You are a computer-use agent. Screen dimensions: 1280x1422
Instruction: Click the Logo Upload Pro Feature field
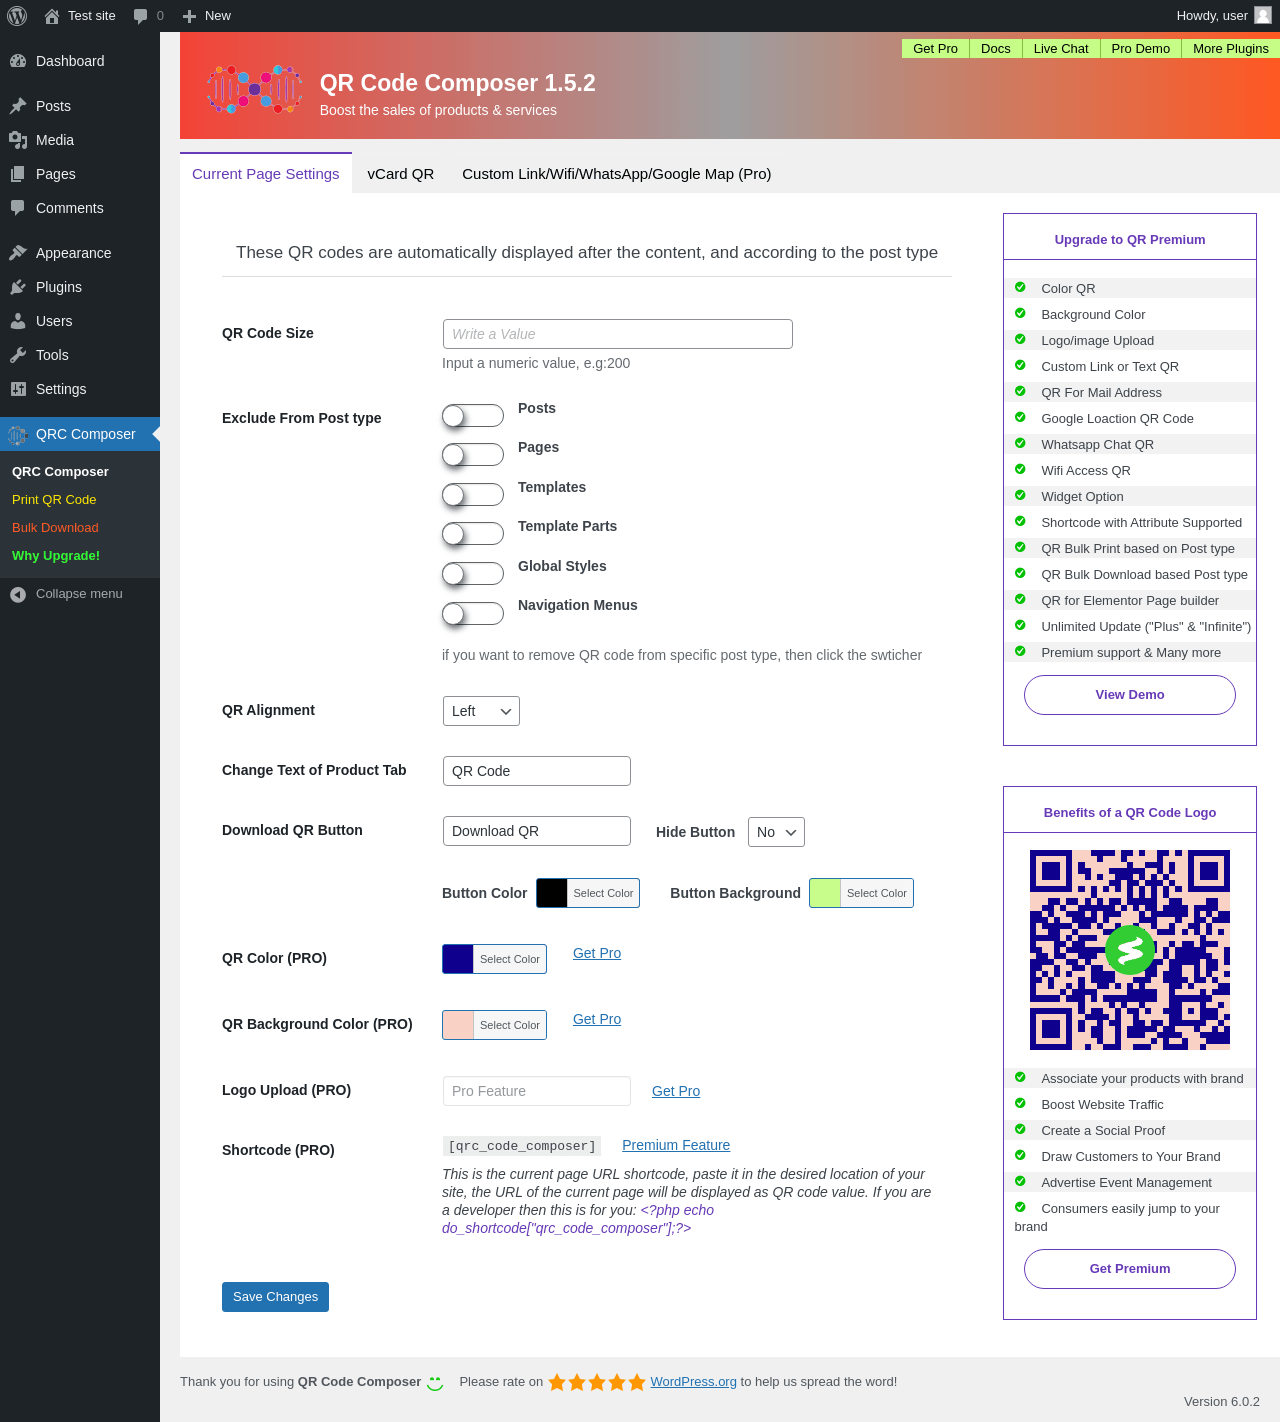point(537,1091)
